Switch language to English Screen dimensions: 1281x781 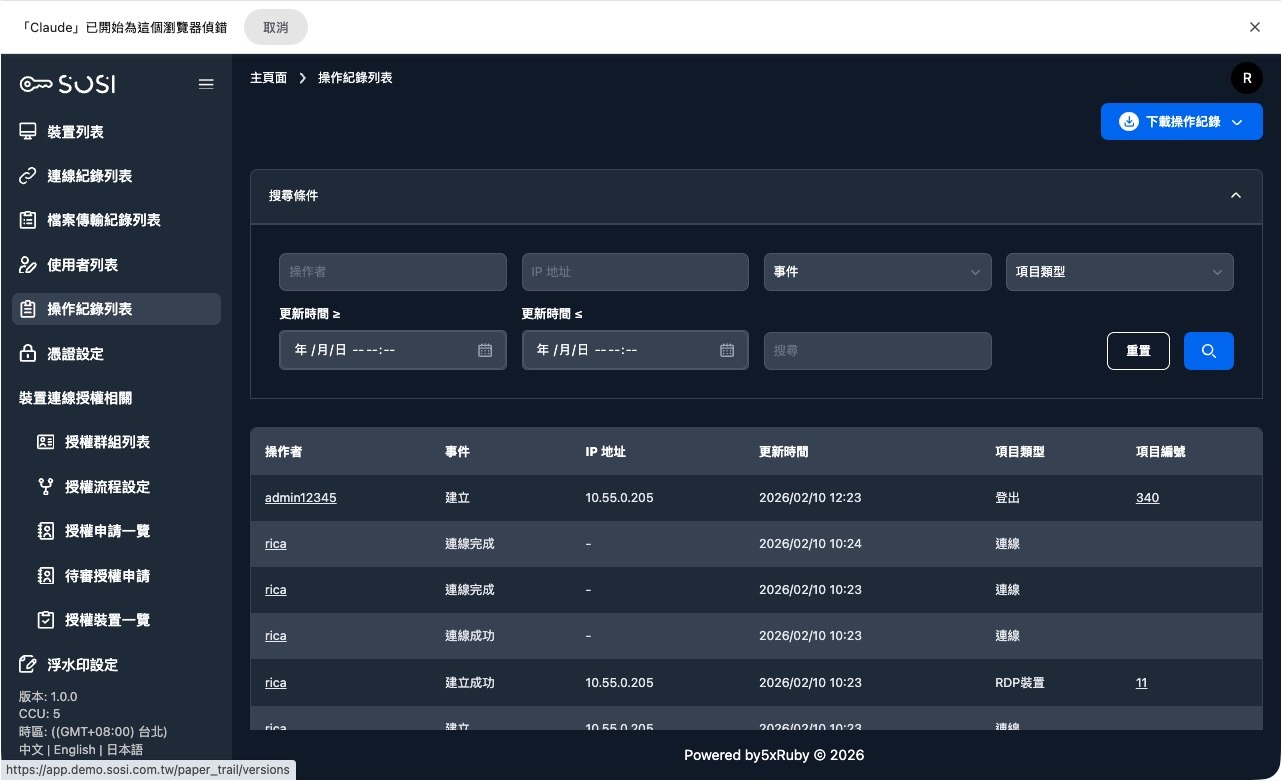tap(75, 750)
